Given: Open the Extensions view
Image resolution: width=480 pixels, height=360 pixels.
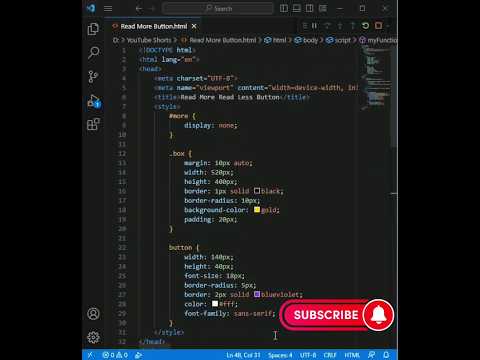Looking at the screenshot, I should (93, 124).
